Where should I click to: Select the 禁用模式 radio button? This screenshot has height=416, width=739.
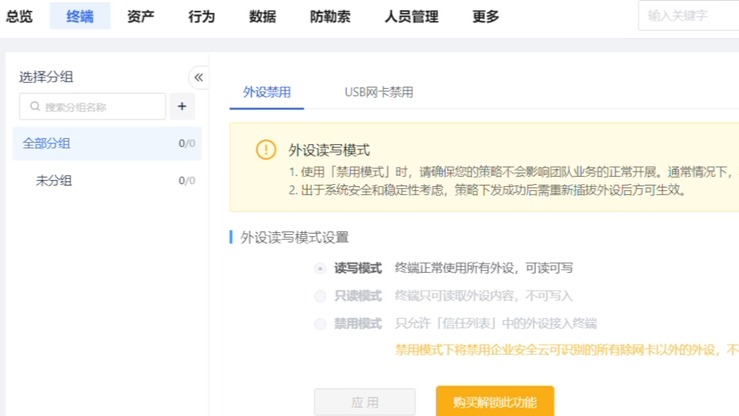[x=320, y=324]
